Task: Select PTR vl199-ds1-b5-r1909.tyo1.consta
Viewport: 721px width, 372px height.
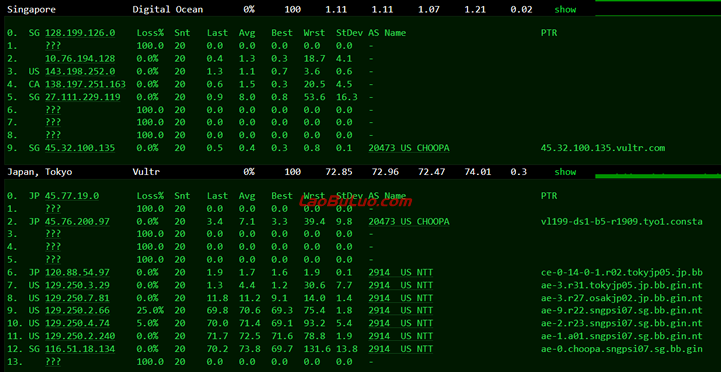Action: (x=622, y=222)
